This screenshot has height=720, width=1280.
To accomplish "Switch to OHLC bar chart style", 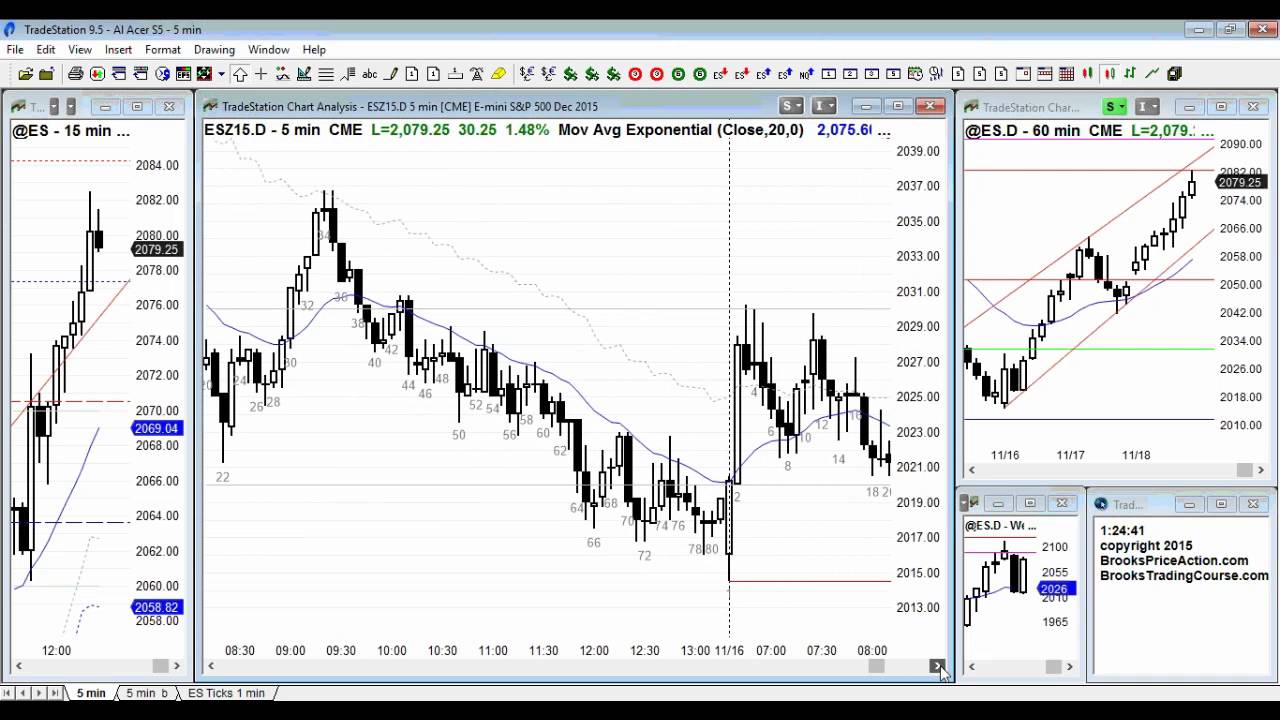I will pyautogui.click(x=1130, y=74).
